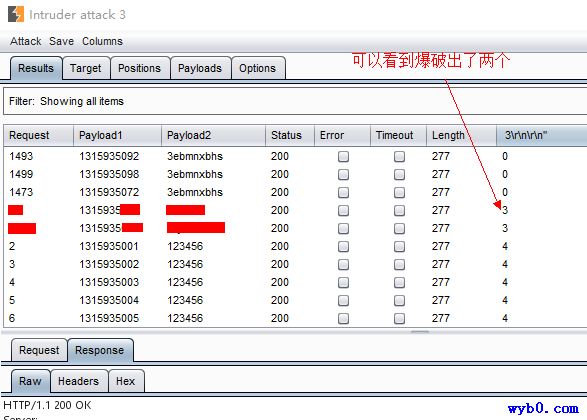Viewport: 587px width, 420px height.
Task: Sort by the Payload1 column header
Action: pos(117,135)
